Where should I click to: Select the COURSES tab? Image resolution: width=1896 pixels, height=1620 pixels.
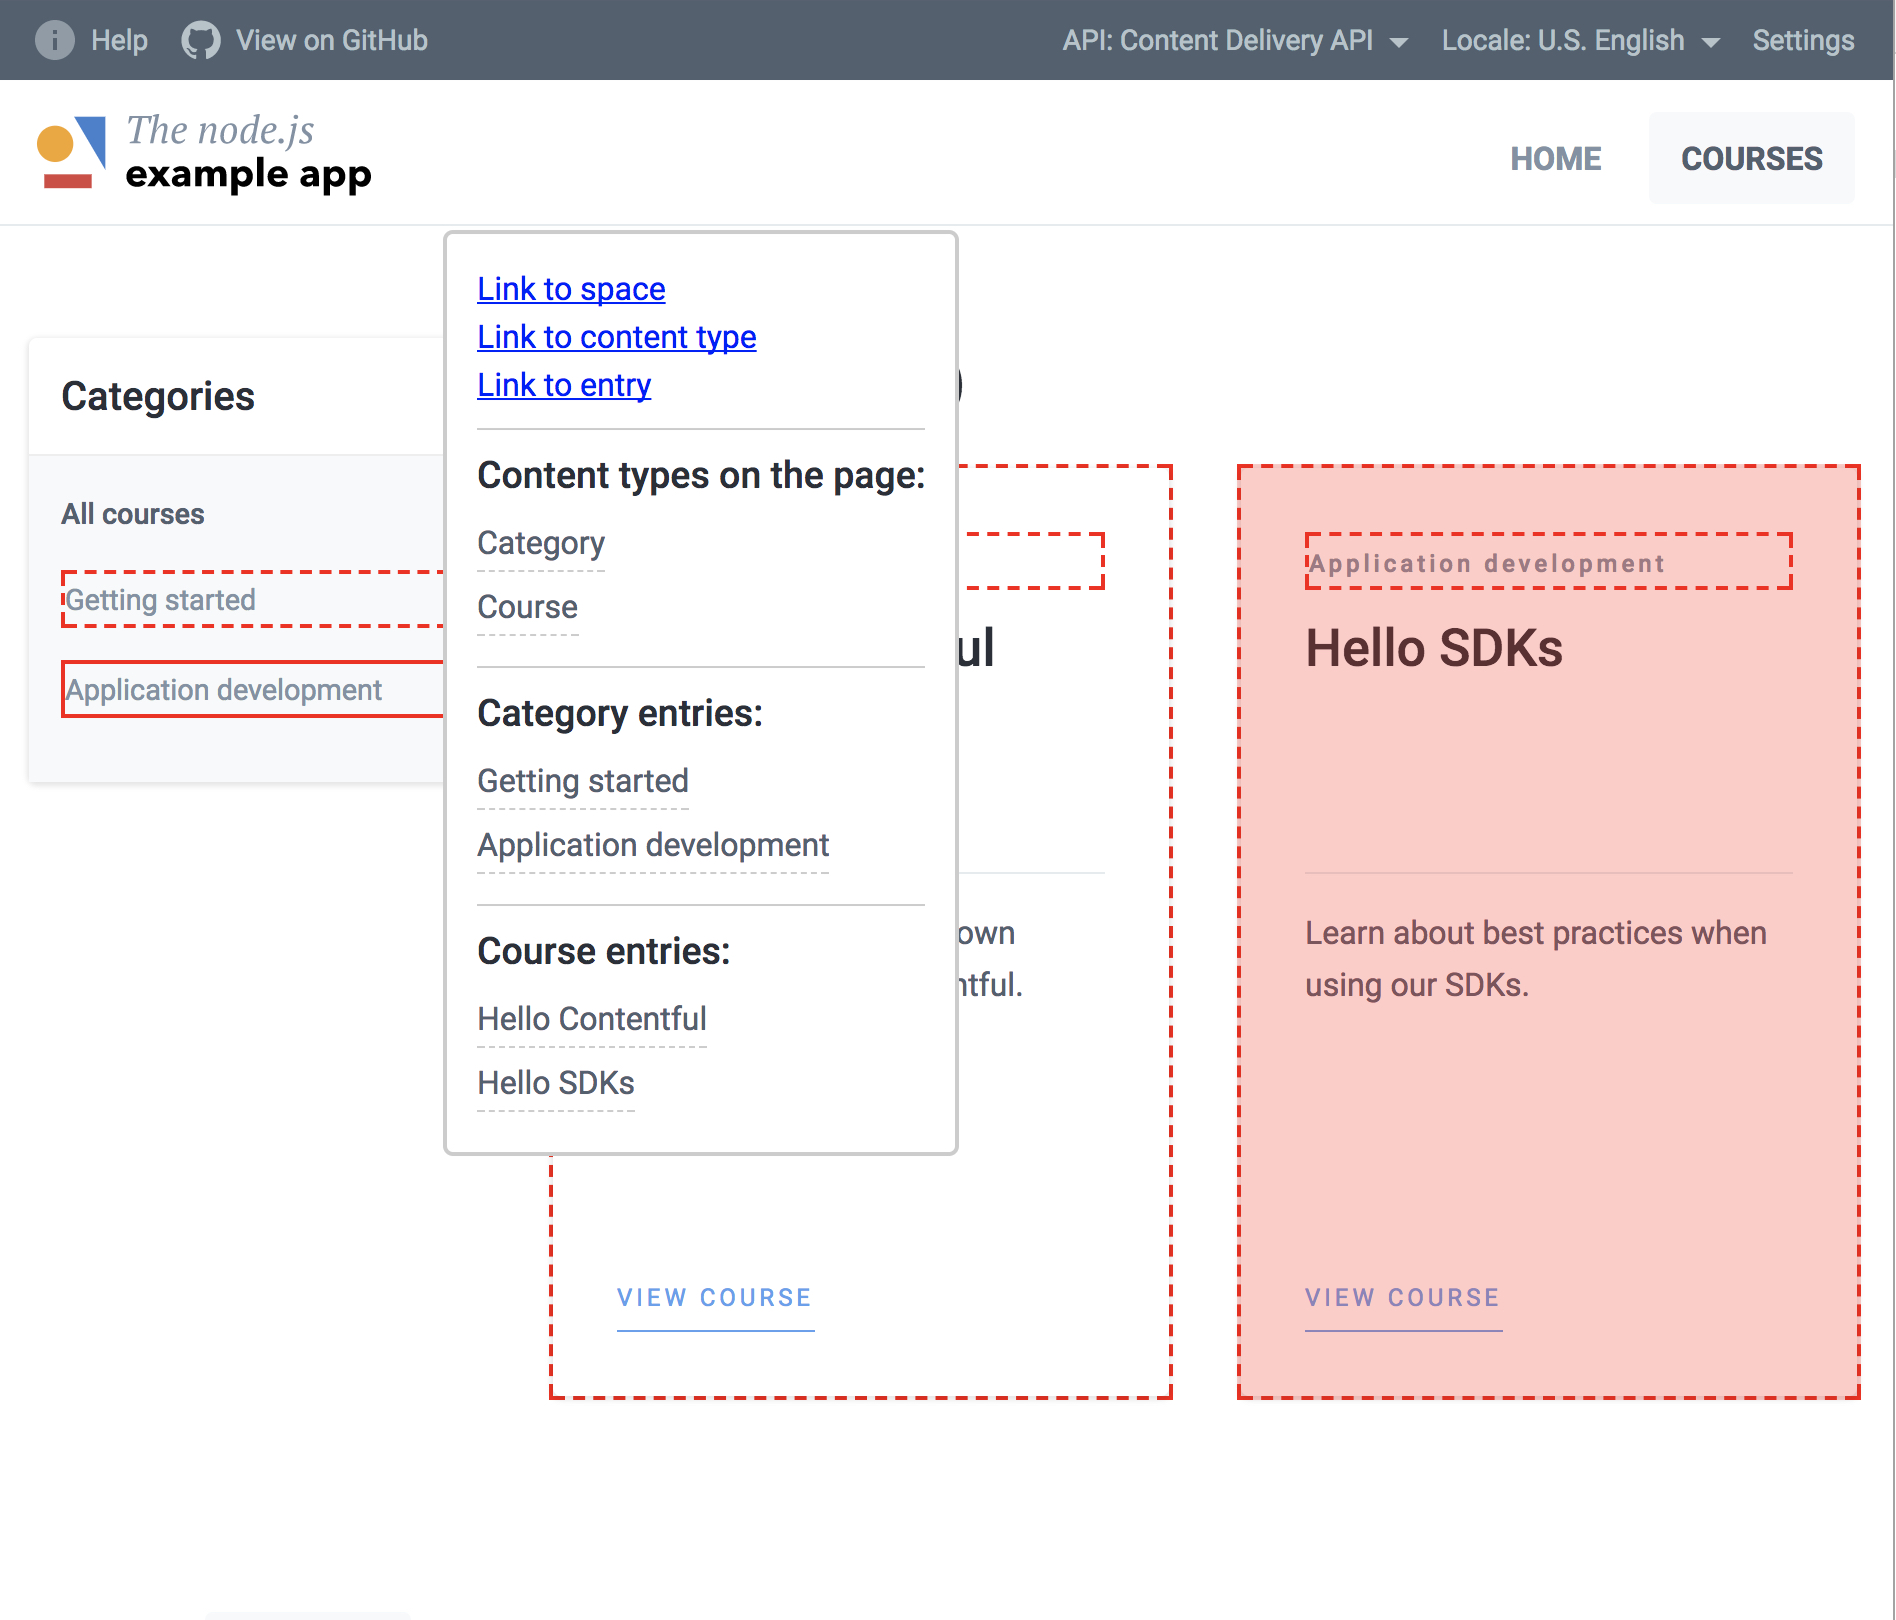(x=1751, y=158)
